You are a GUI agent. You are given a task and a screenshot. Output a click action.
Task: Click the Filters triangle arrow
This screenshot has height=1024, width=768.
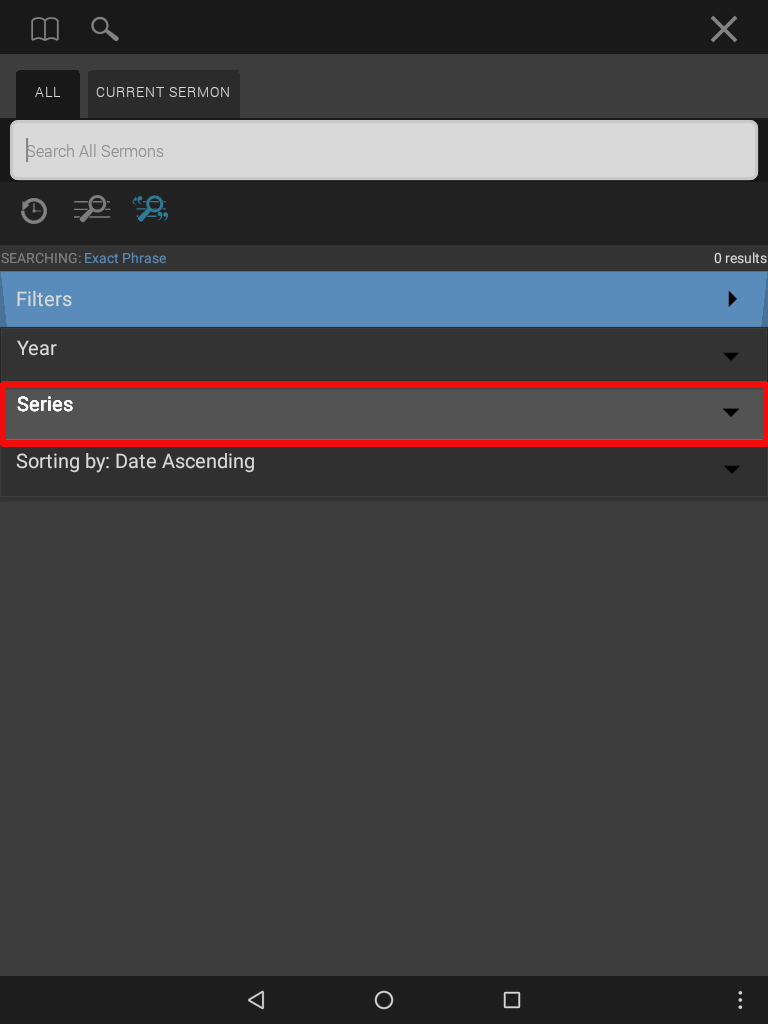coord(732,299)
